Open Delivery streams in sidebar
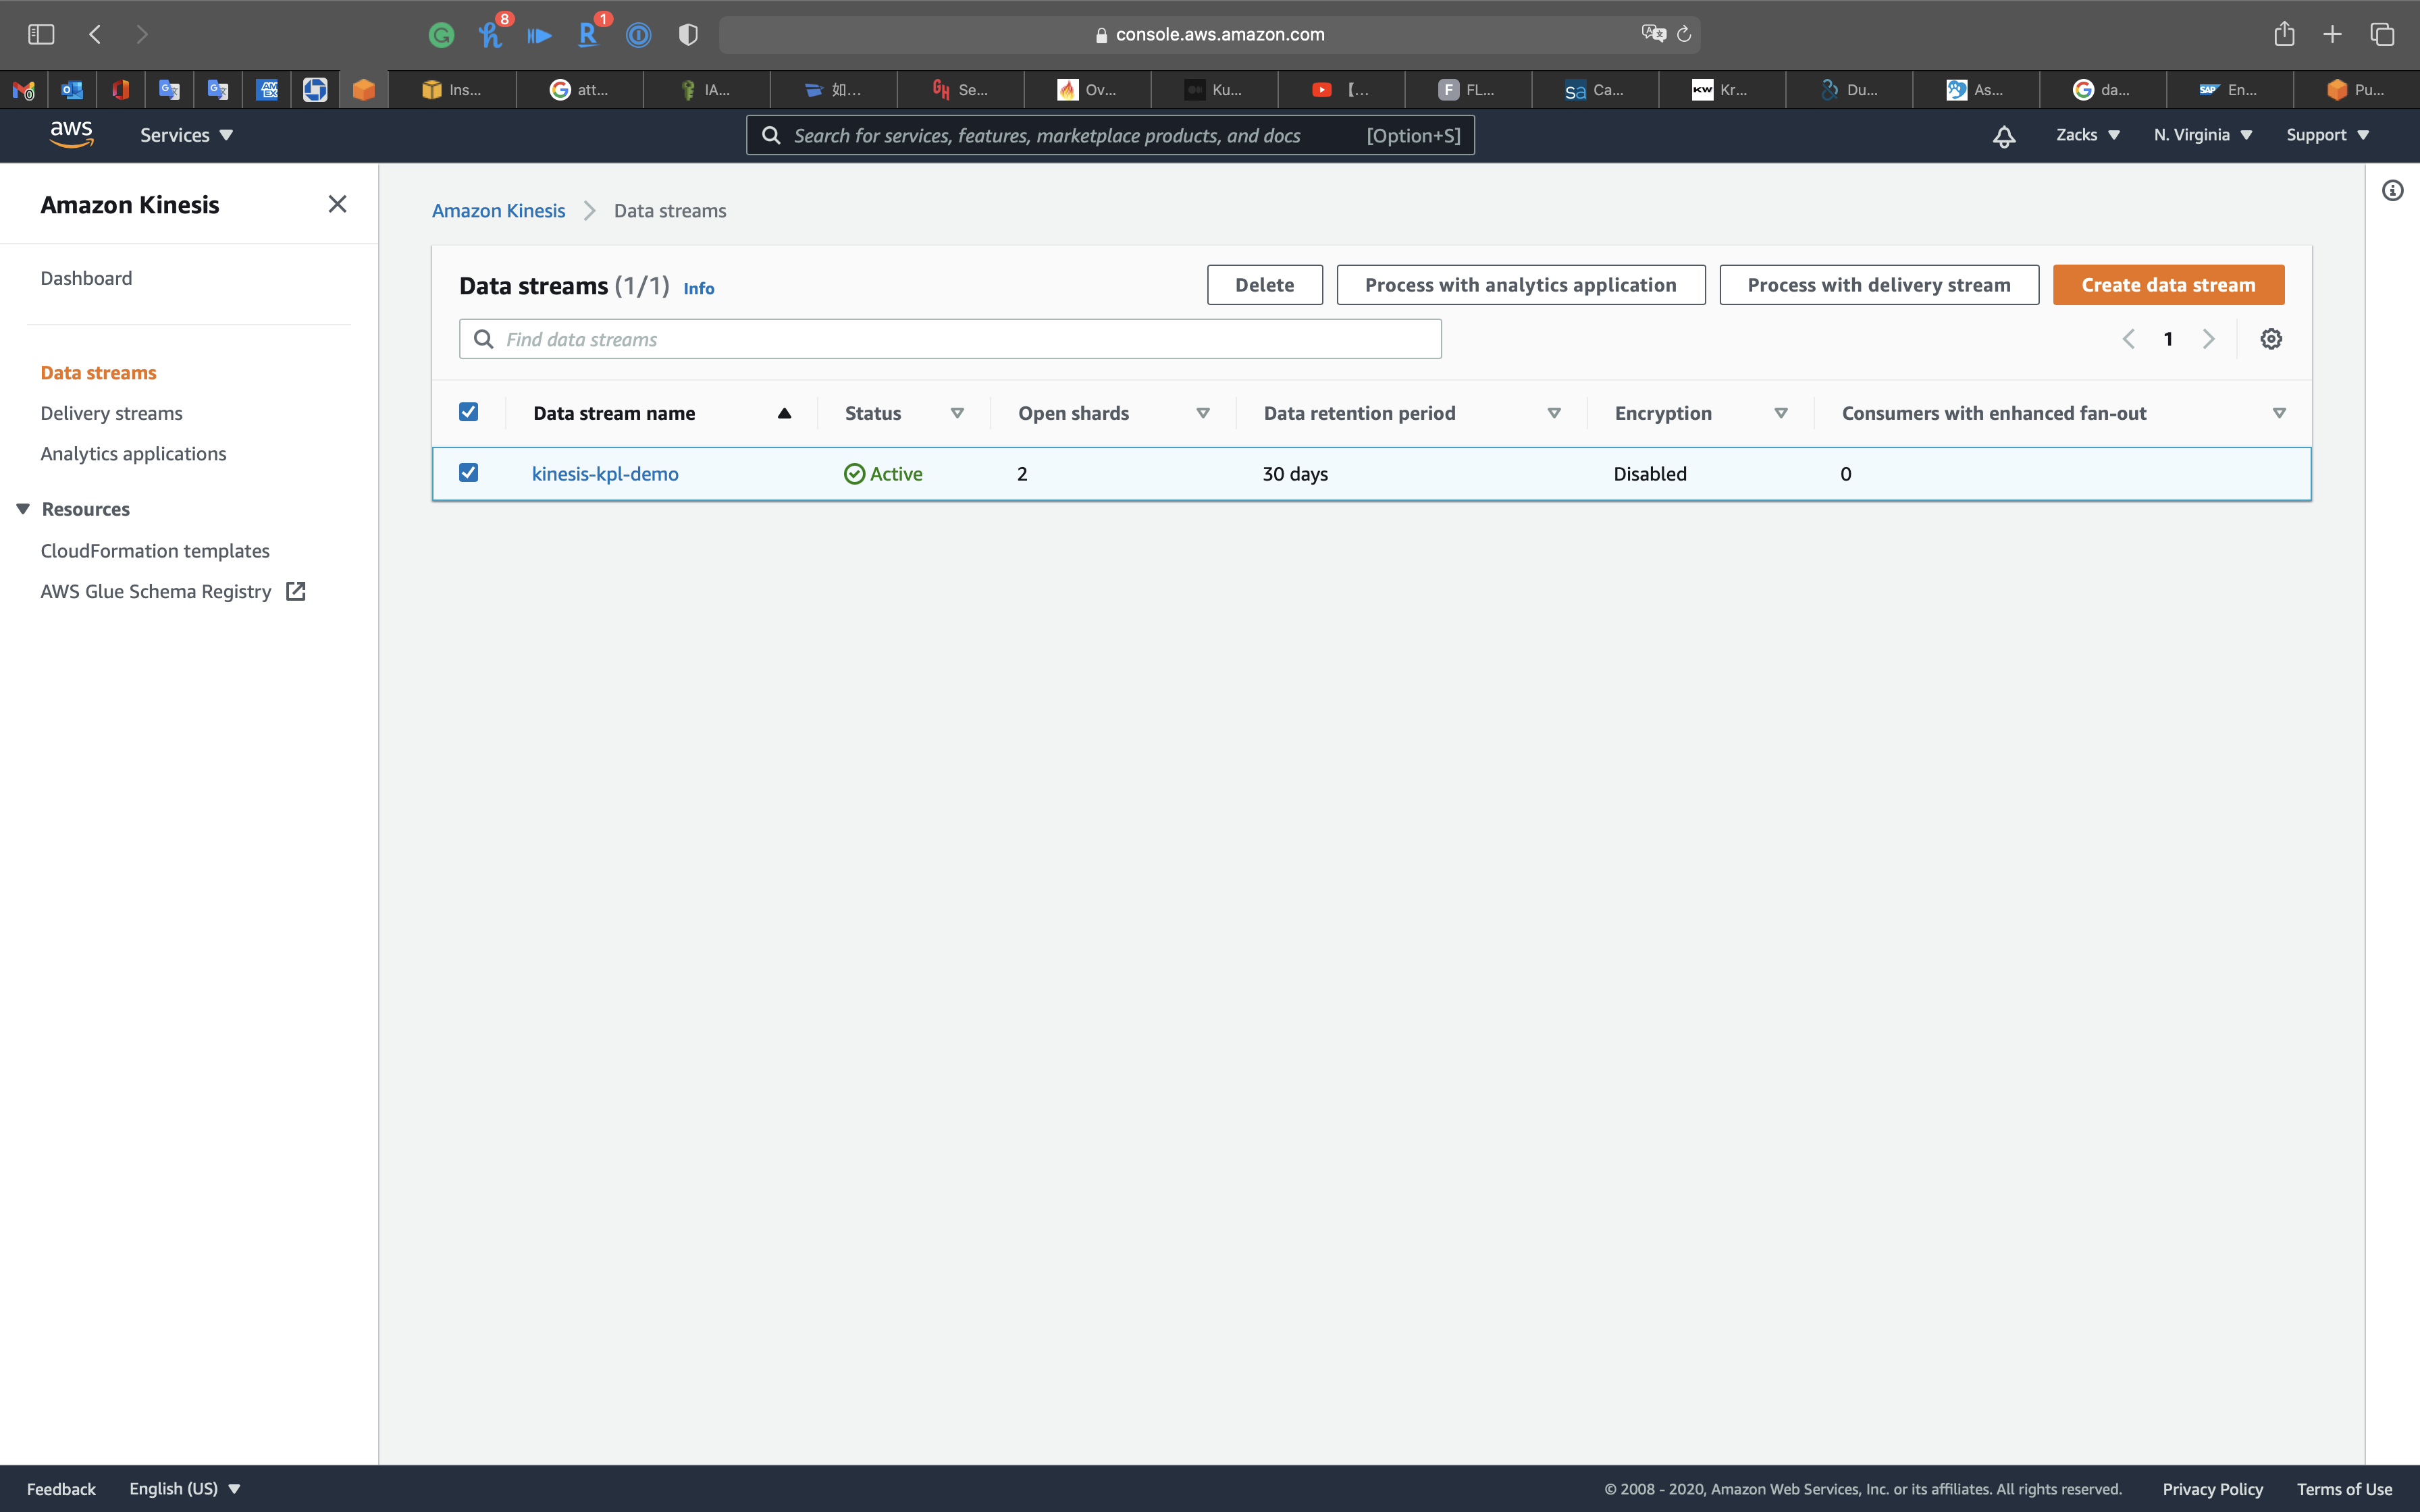 [x=111, y=413]
